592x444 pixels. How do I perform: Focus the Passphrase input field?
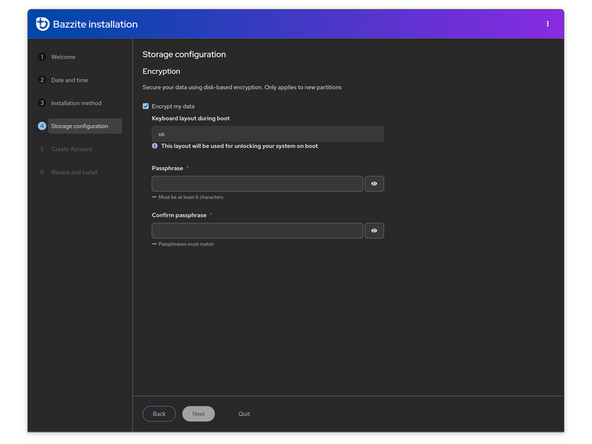coord(257,184)
